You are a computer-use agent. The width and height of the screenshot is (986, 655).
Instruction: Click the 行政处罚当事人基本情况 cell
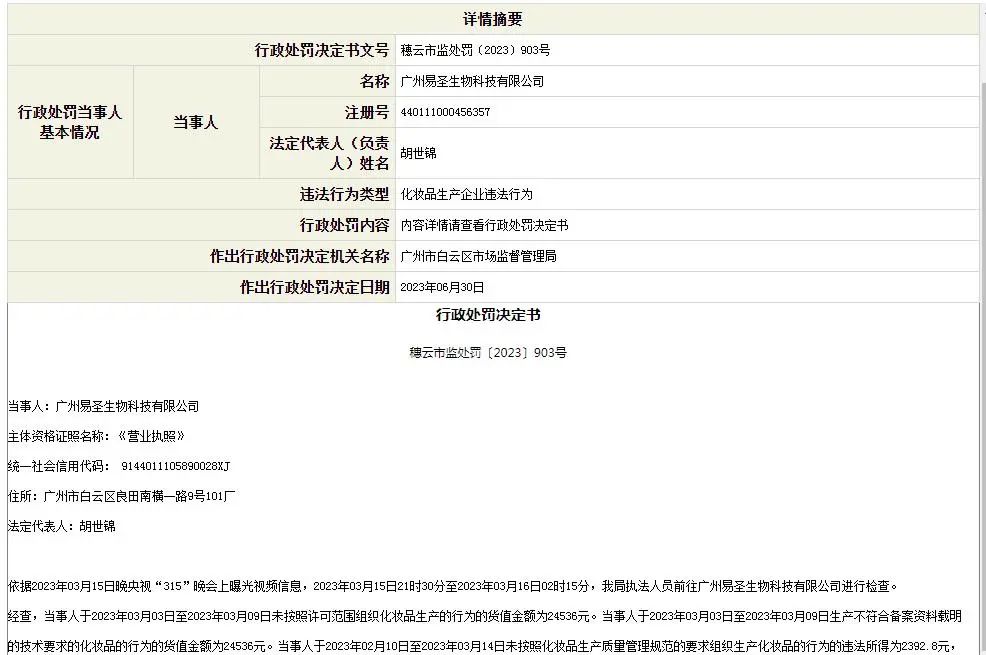(70, 123)
